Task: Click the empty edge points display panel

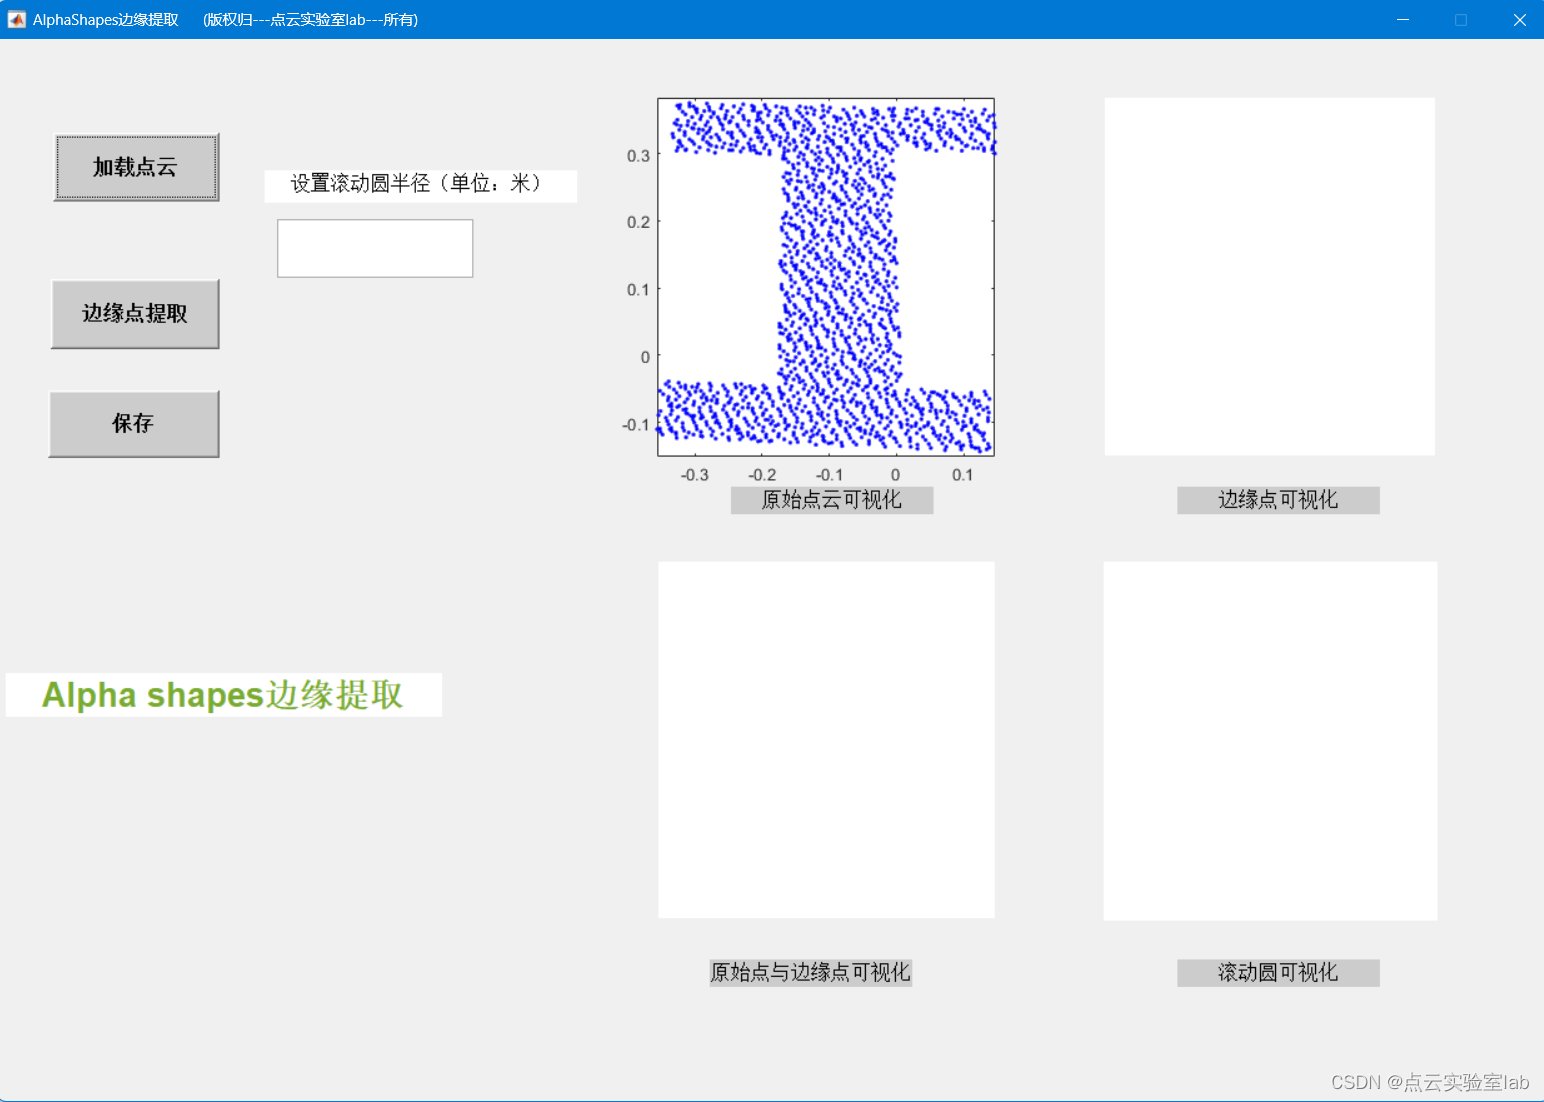Action: [1268, 275]
